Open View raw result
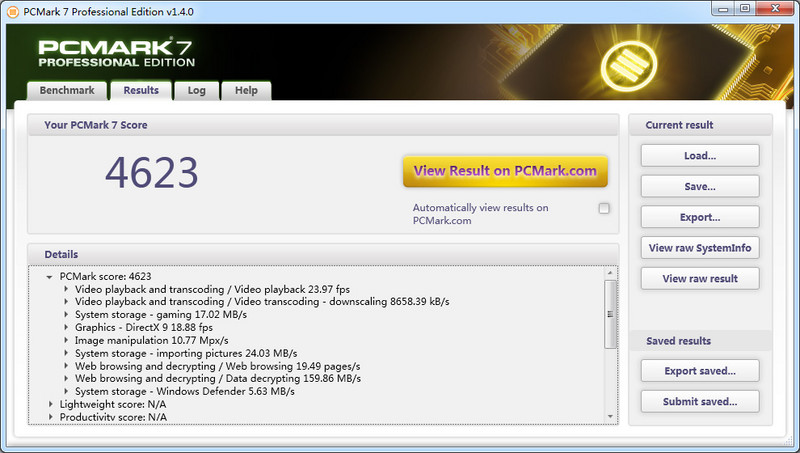 pos(700,279)
